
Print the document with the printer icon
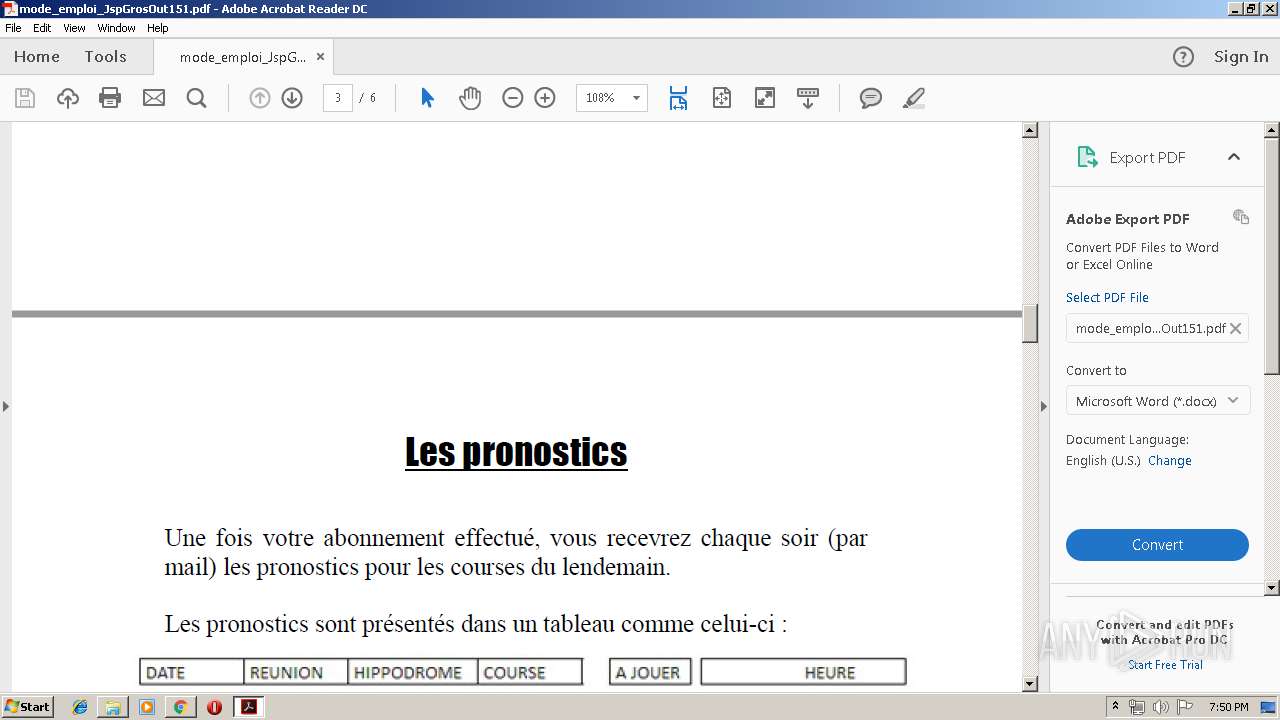coord(110,98)
